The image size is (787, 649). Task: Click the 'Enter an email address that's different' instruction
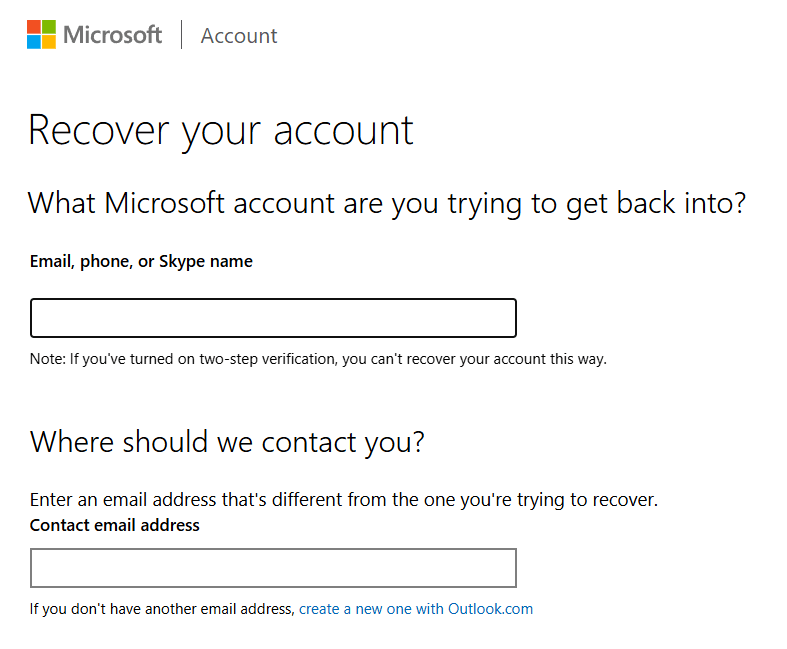point(344,500)
